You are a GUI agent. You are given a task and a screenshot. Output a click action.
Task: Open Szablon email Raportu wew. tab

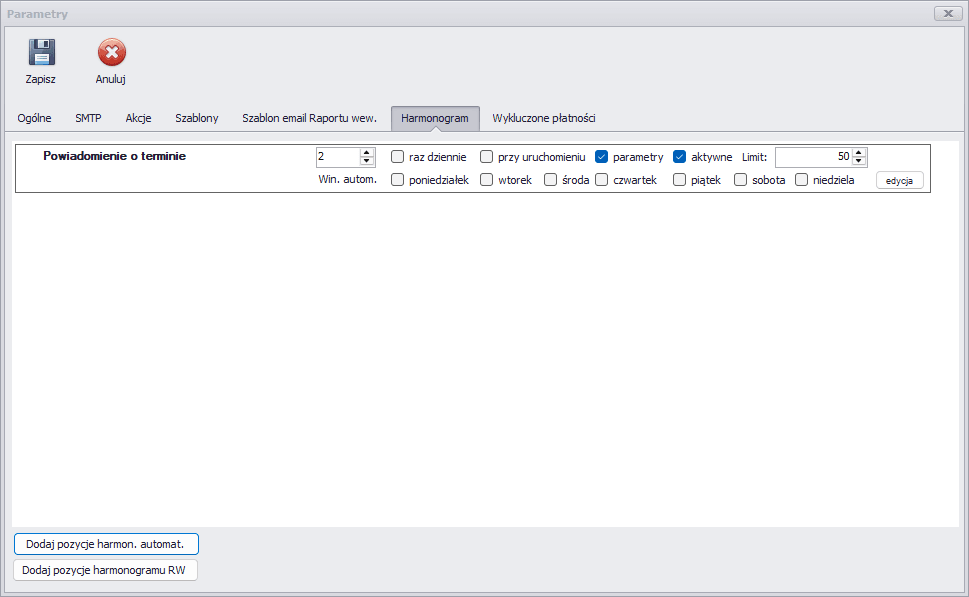tap(309, 118)
